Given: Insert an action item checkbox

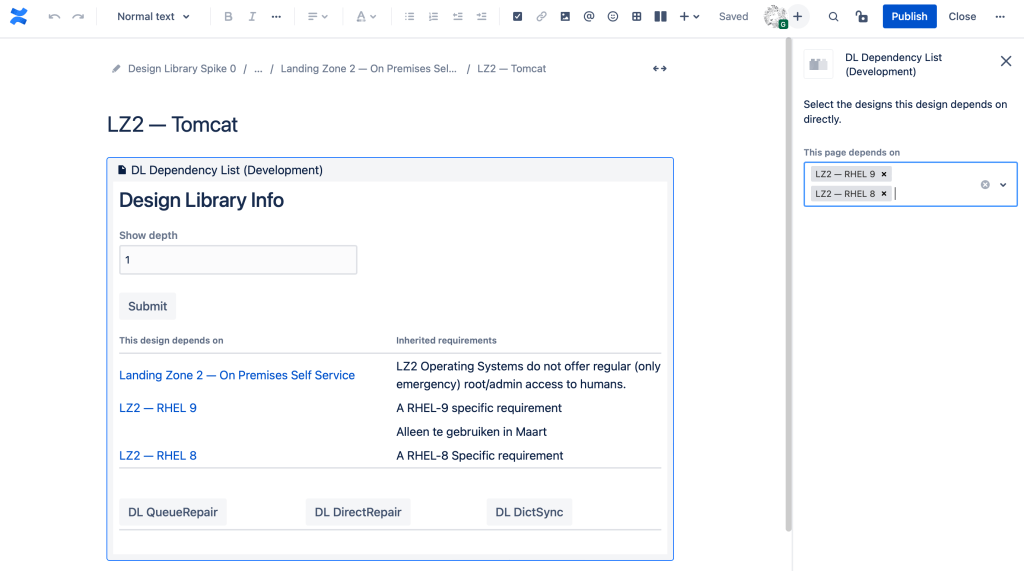Looking at the screenshot, I should [x=517, y=17].
